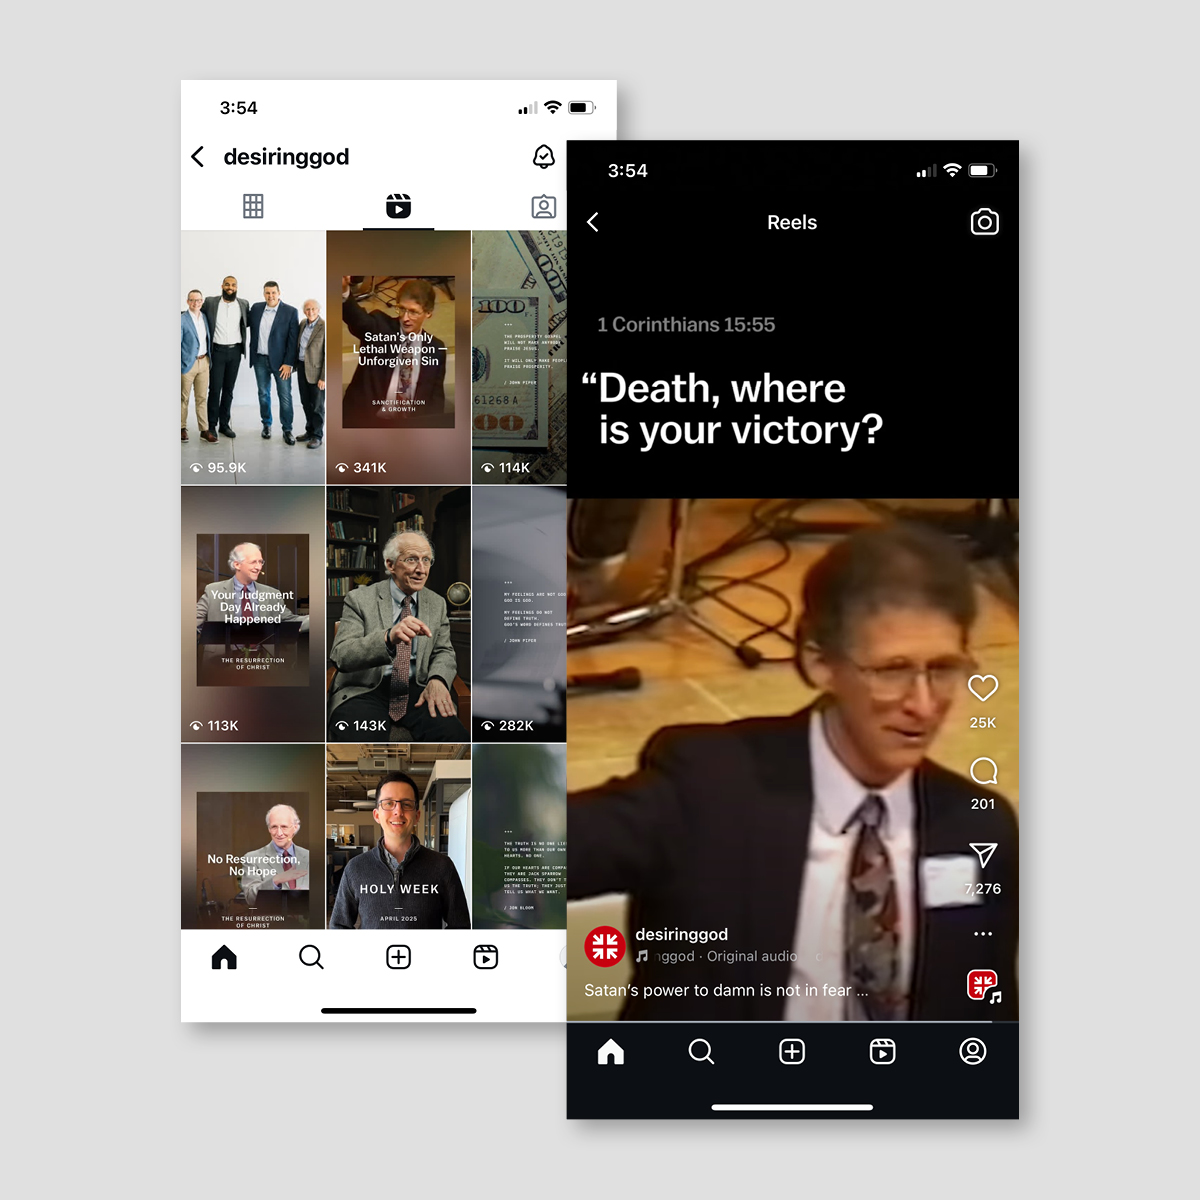
Task: Tap the desiringgod username under the reel
Action: pos(682,933)
